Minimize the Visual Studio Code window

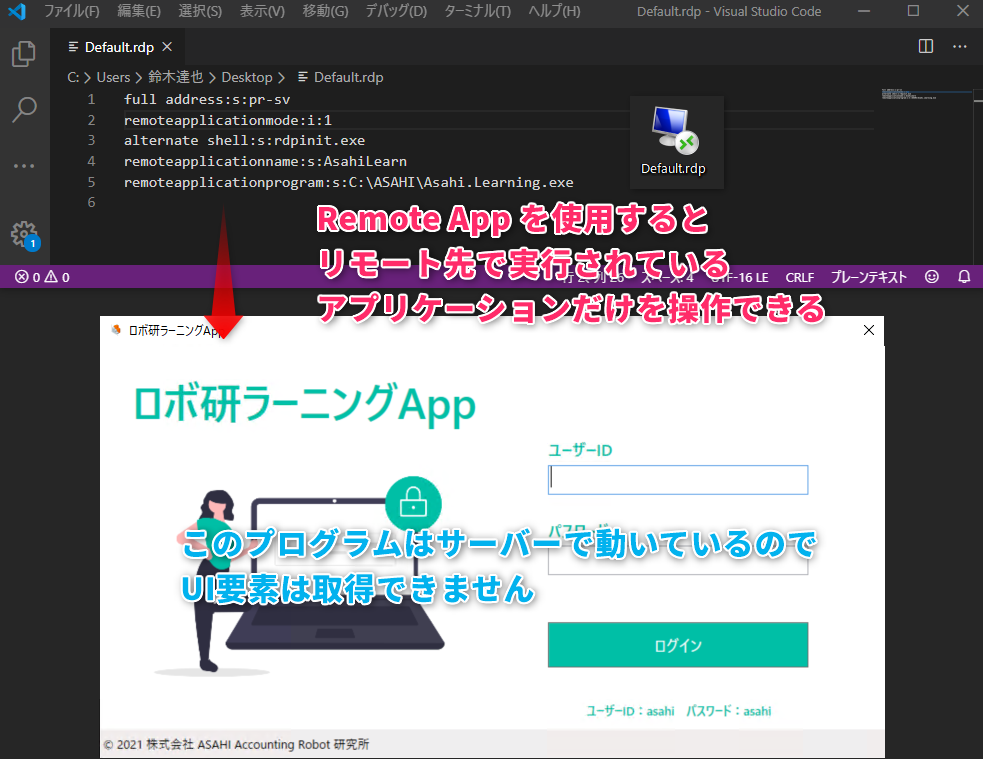(863, 11)
